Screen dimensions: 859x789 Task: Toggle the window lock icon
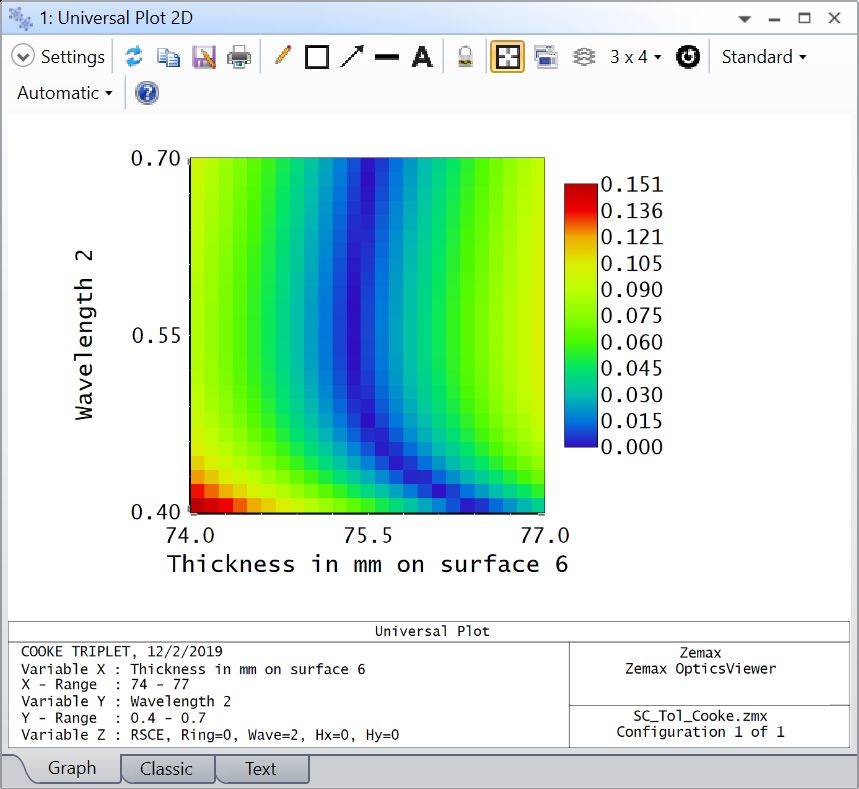(465, 57)
